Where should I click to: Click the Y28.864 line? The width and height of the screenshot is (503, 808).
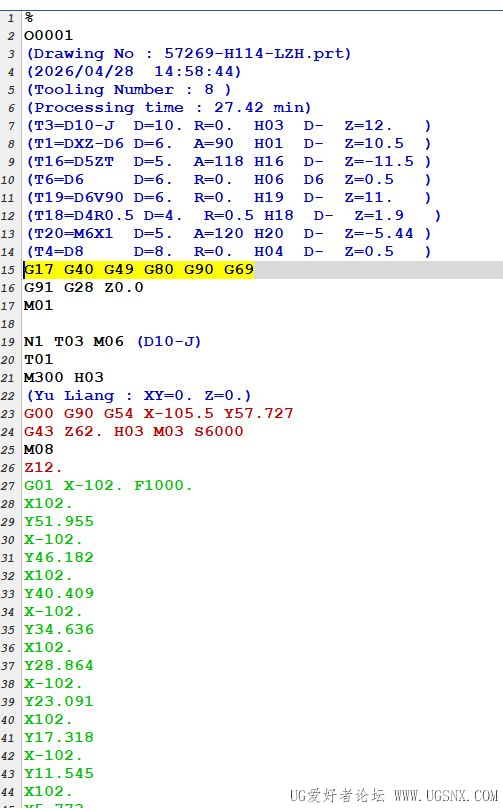pos(59,666)
